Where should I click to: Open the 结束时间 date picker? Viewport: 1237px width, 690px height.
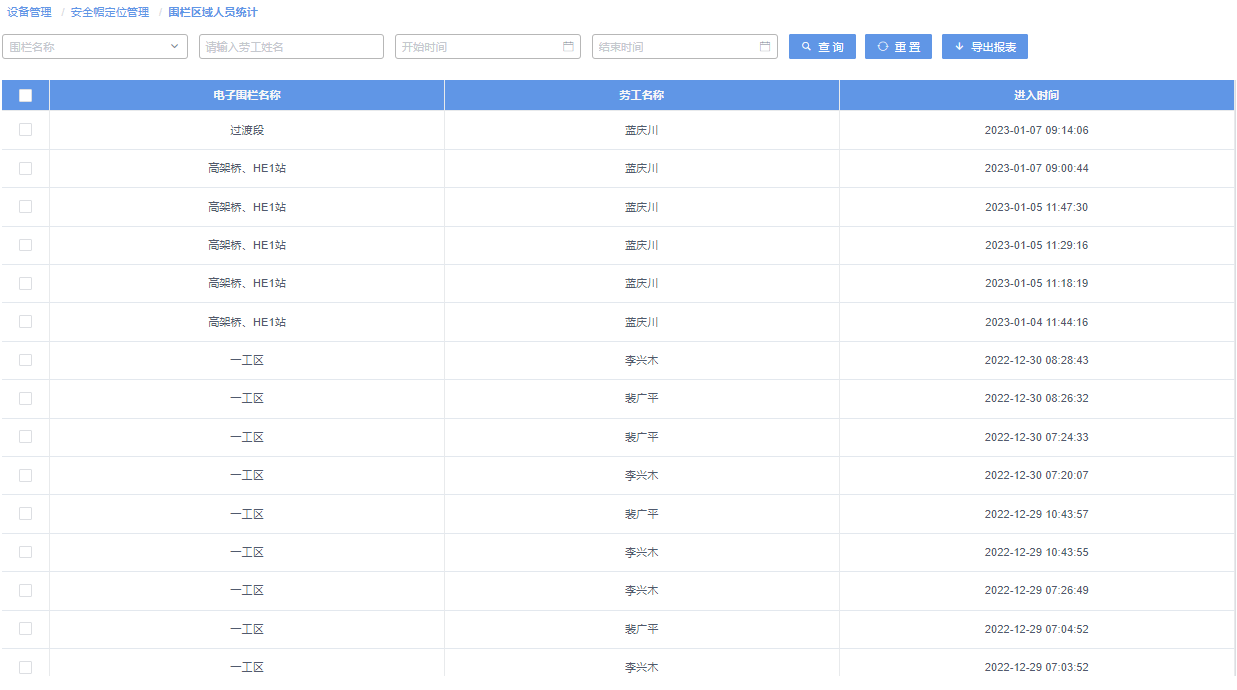click(x=677, y=47)
